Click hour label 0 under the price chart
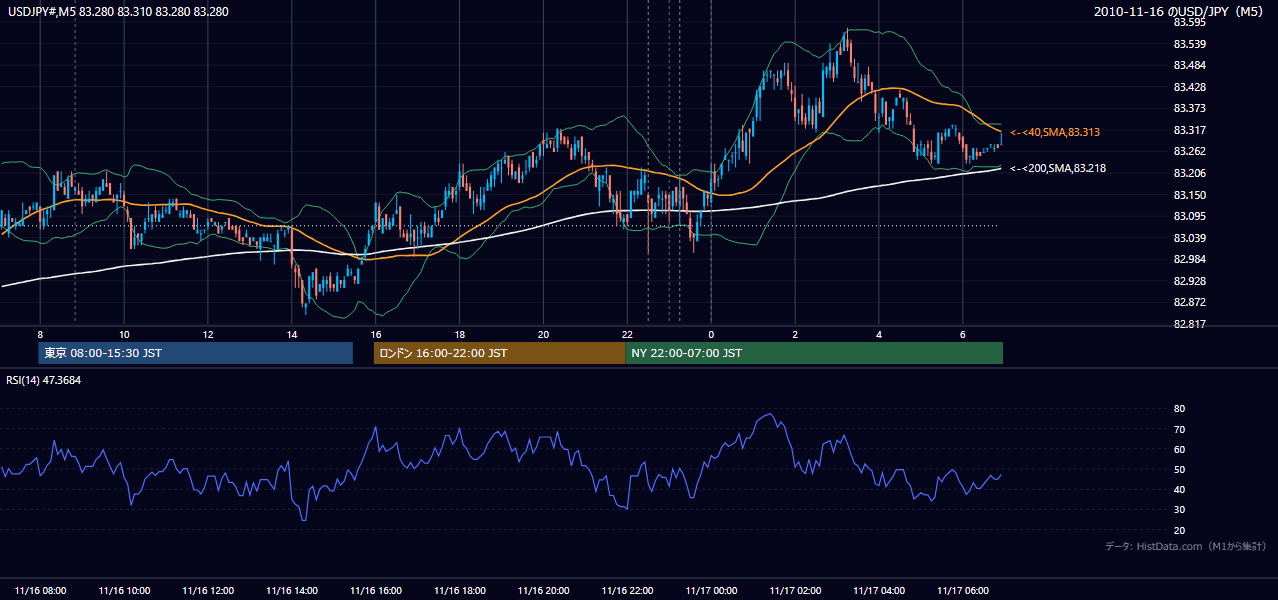The height and width of the screenshot is (600, 1278). (711, 333)
